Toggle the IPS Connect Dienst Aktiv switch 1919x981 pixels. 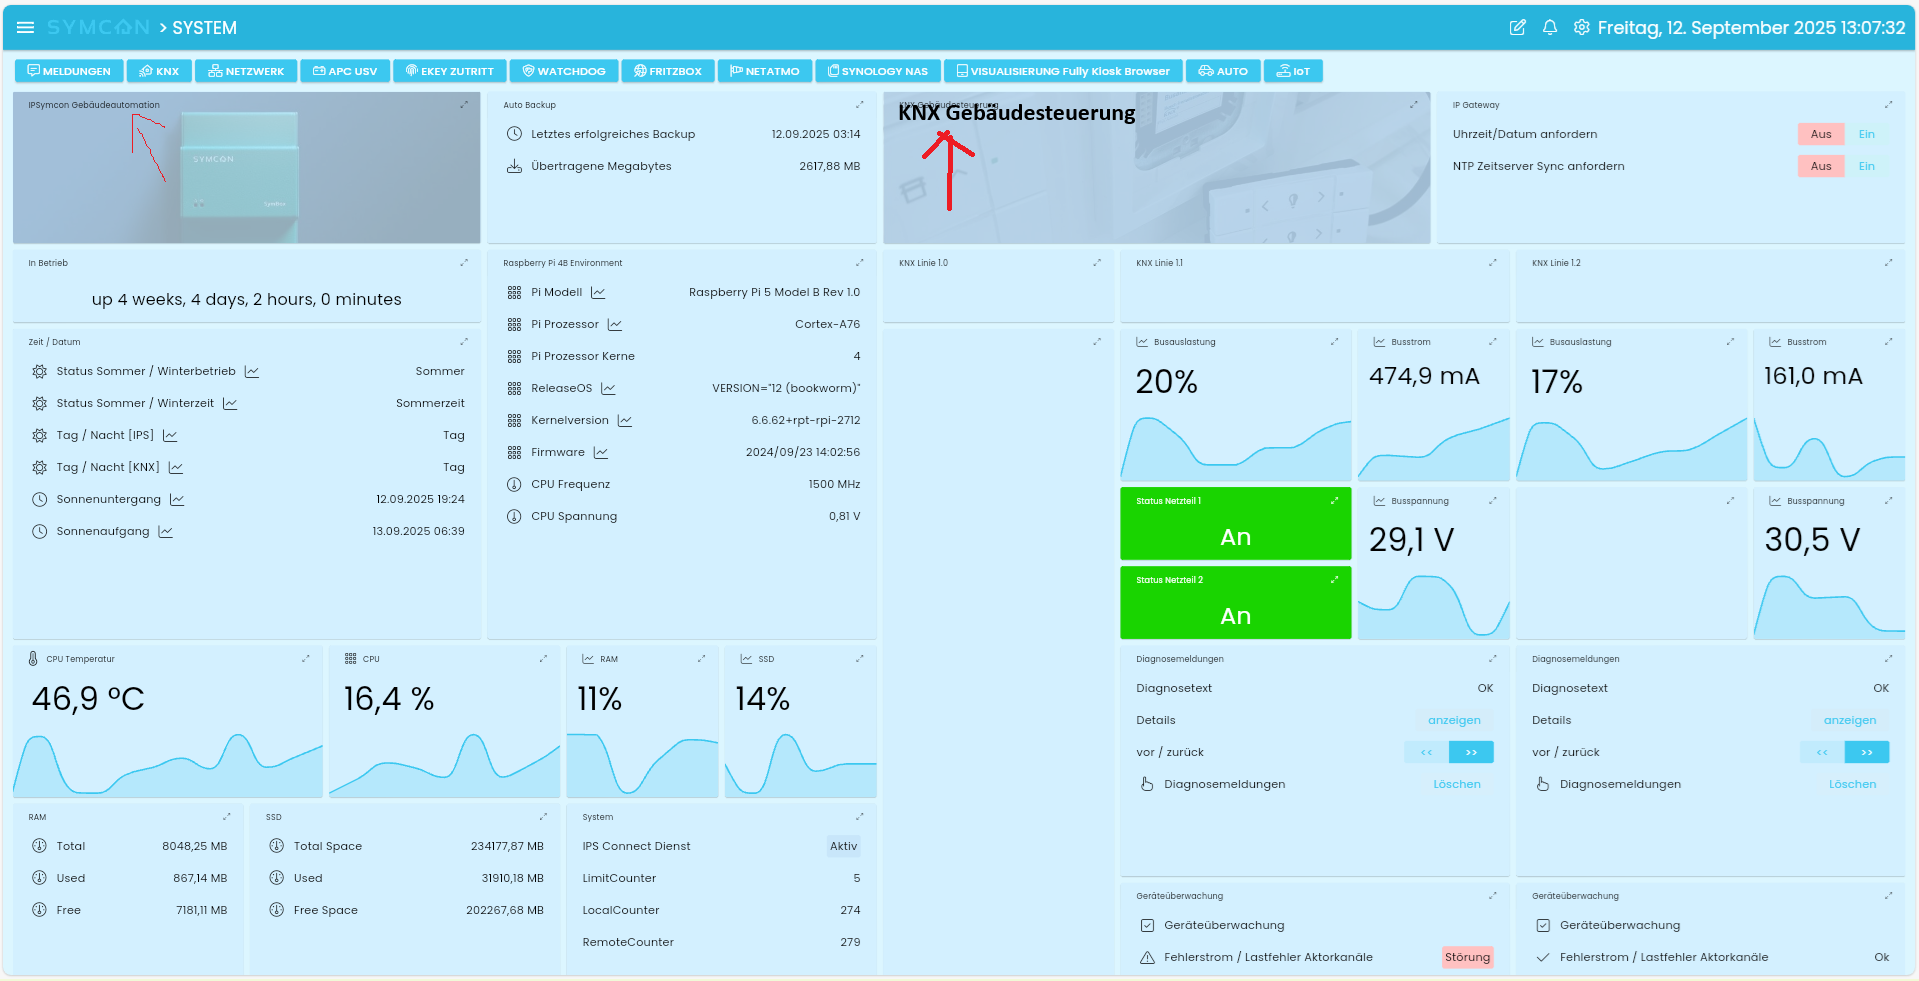coord(843,847)
